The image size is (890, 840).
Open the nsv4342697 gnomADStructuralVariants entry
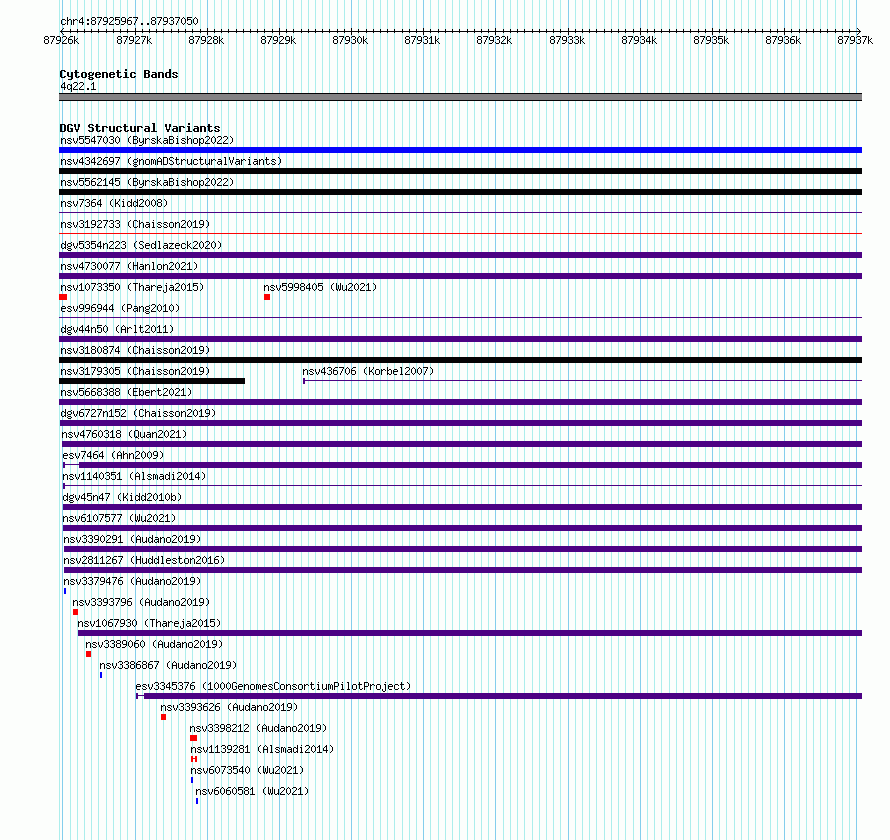pos(171,161)
